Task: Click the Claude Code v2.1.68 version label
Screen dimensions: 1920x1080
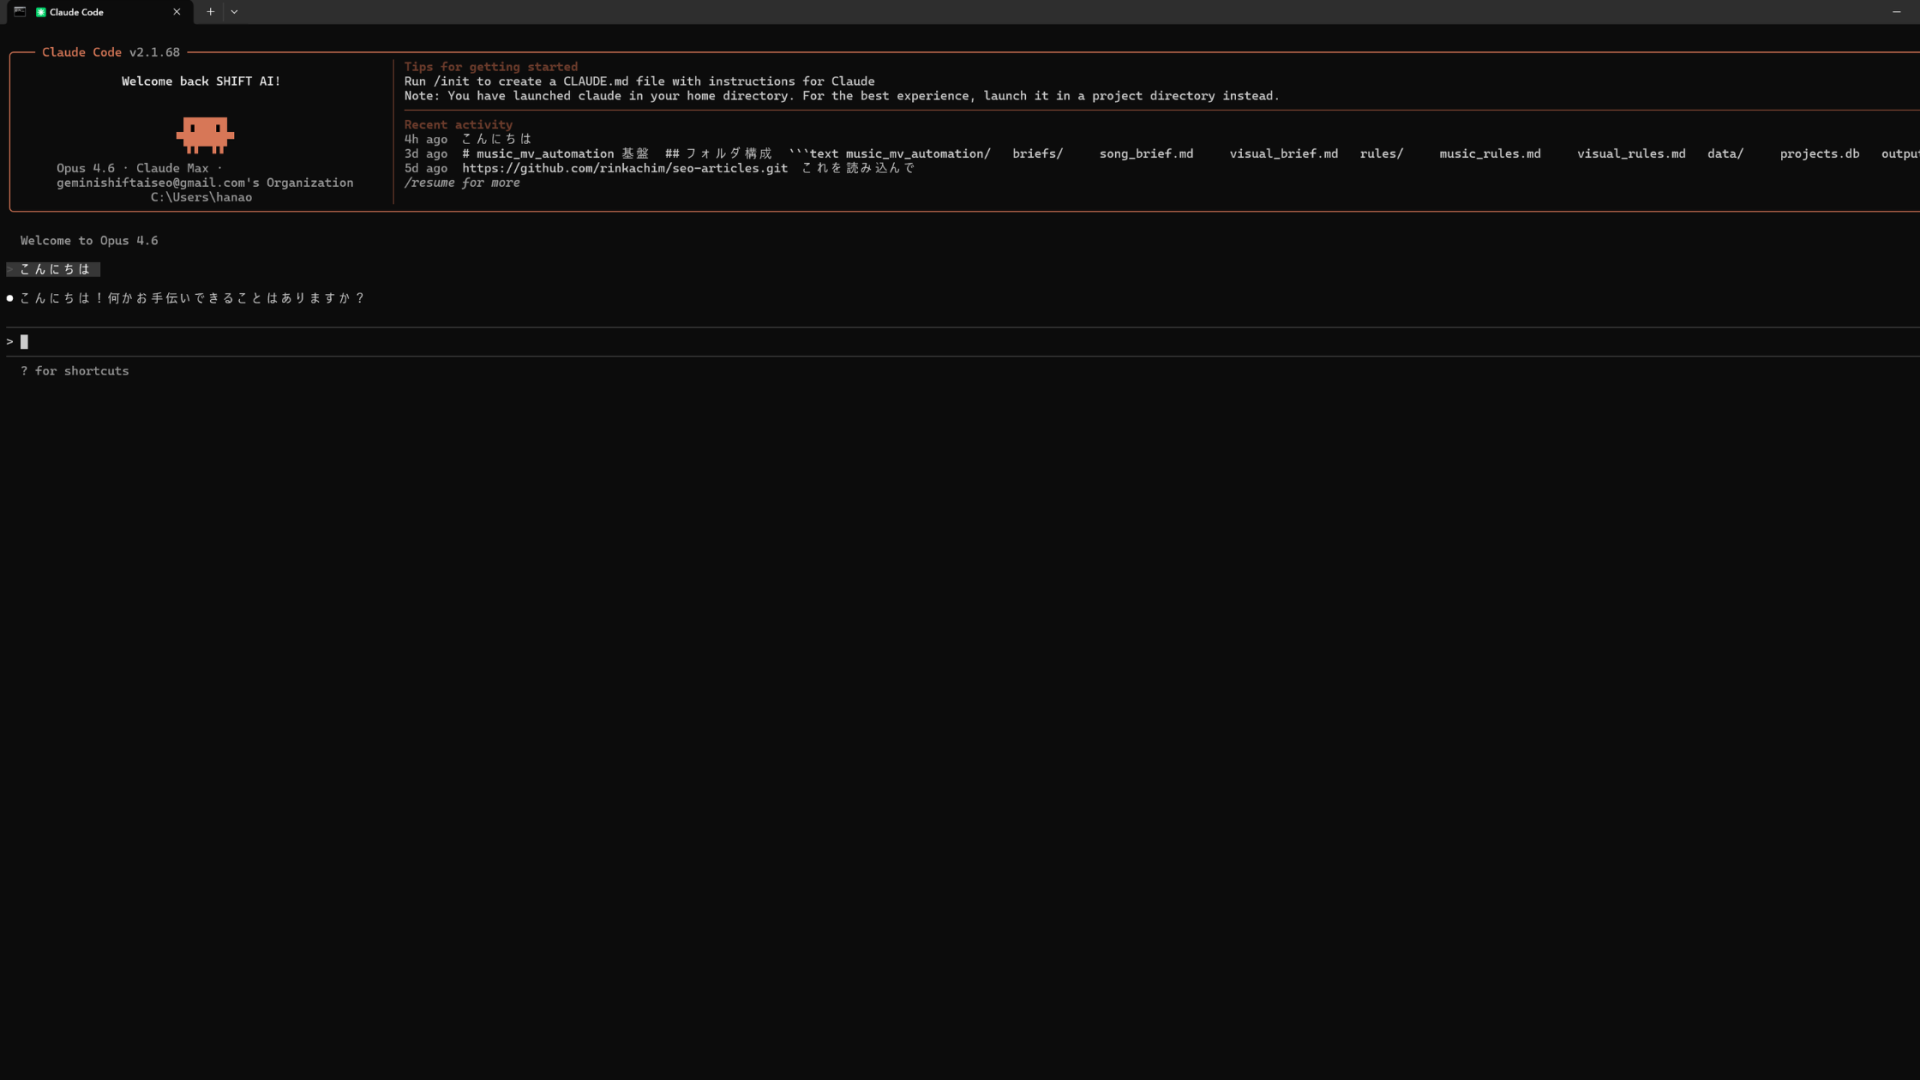Action: click(x=111, y=52)
